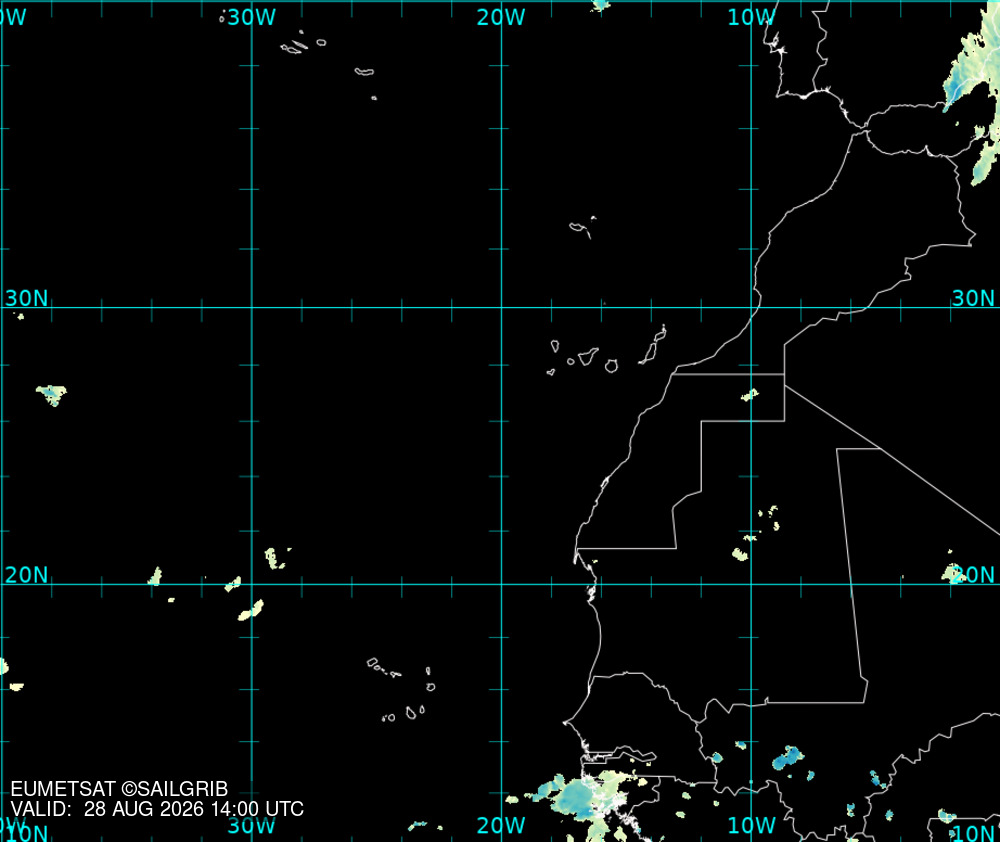Screen dimensions: 1000x842
Task: Click the Madeira island outline
Action: click(x=582, y=228)
